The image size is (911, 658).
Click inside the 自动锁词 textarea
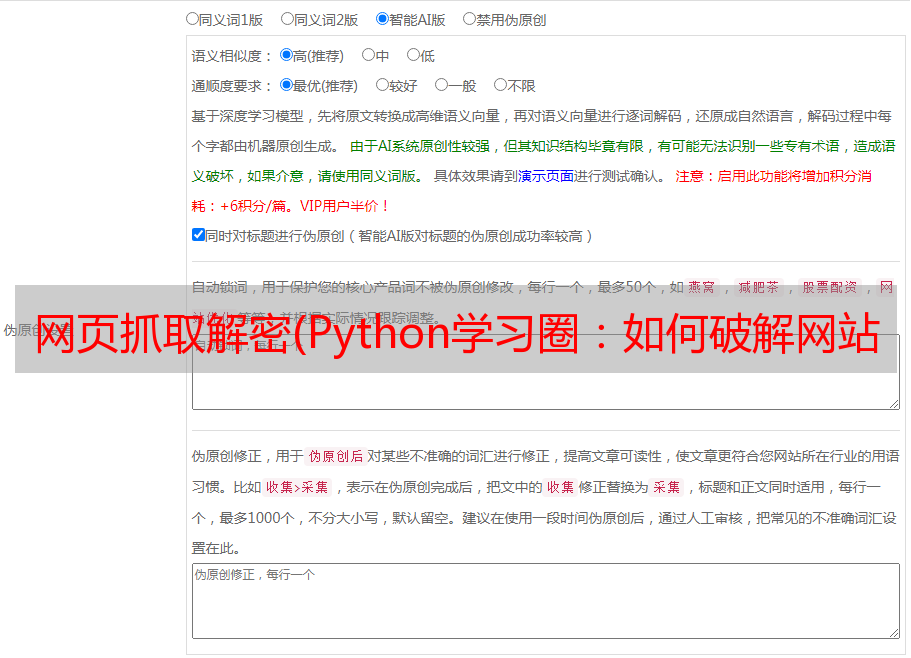click(546, 372)
